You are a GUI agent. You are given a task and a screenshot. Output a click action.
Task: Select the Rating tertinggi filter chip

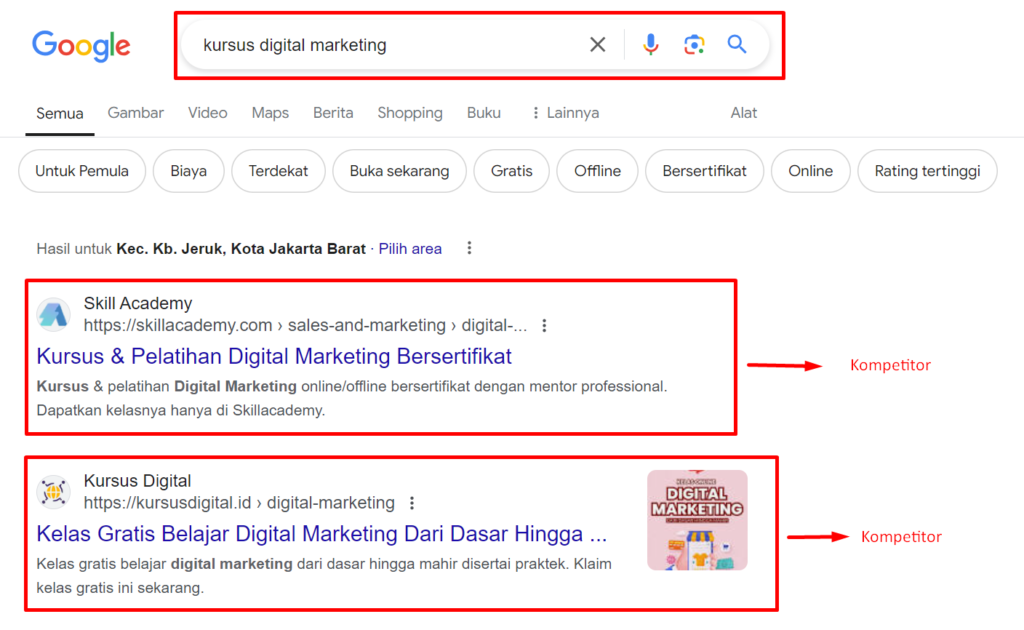click(927, 171)
